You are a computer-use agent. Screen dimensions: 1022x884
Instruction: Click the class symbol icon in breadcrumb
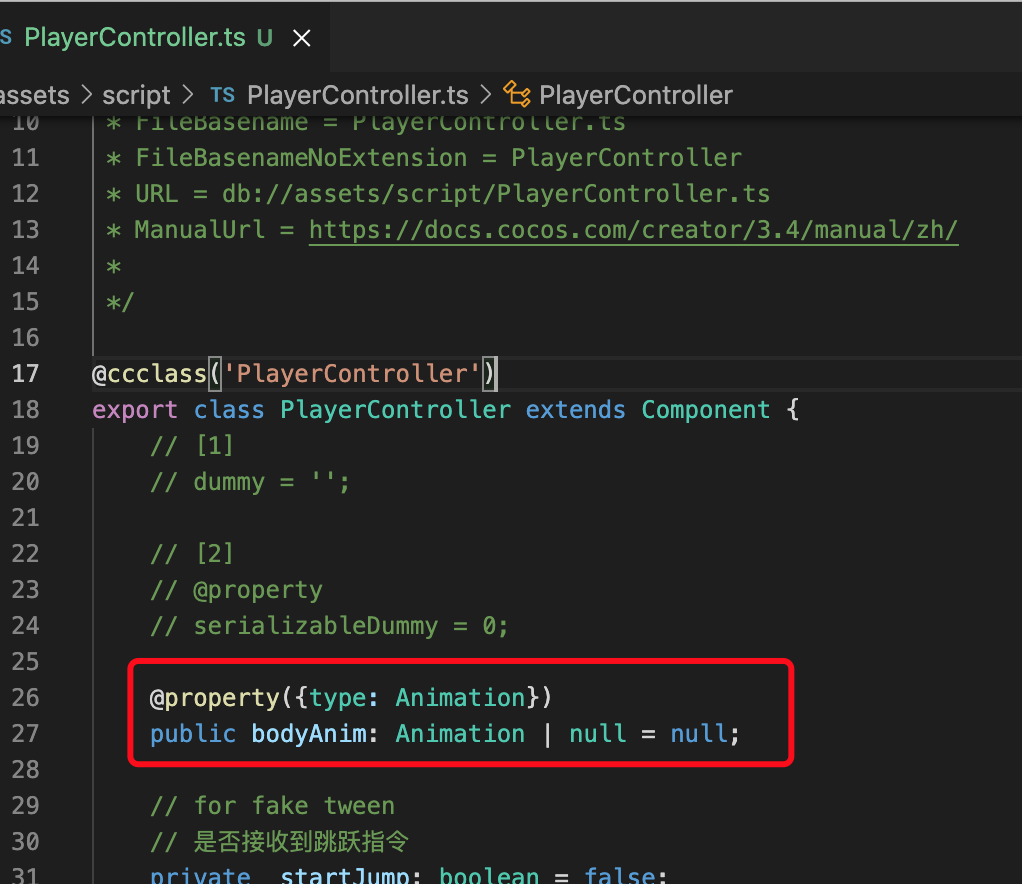(x=516, y=95)
